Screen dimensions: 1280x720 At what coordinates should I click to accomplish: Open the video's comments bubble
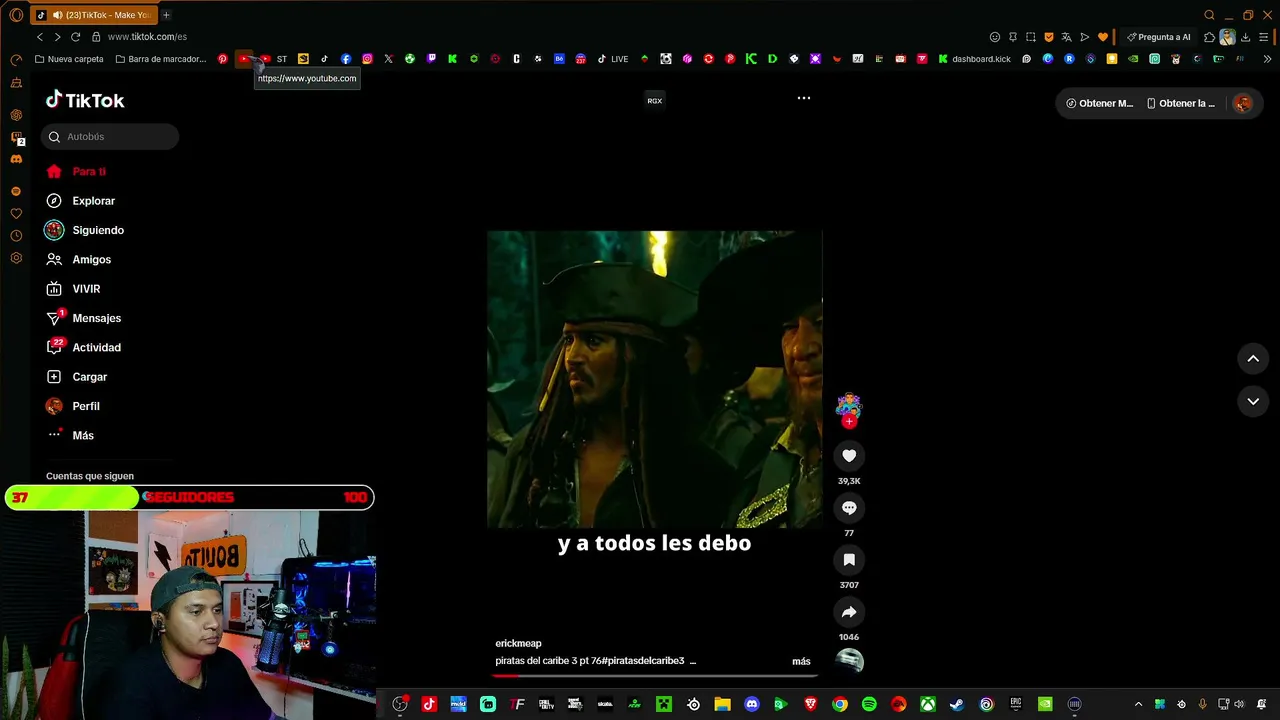point(849,508)
